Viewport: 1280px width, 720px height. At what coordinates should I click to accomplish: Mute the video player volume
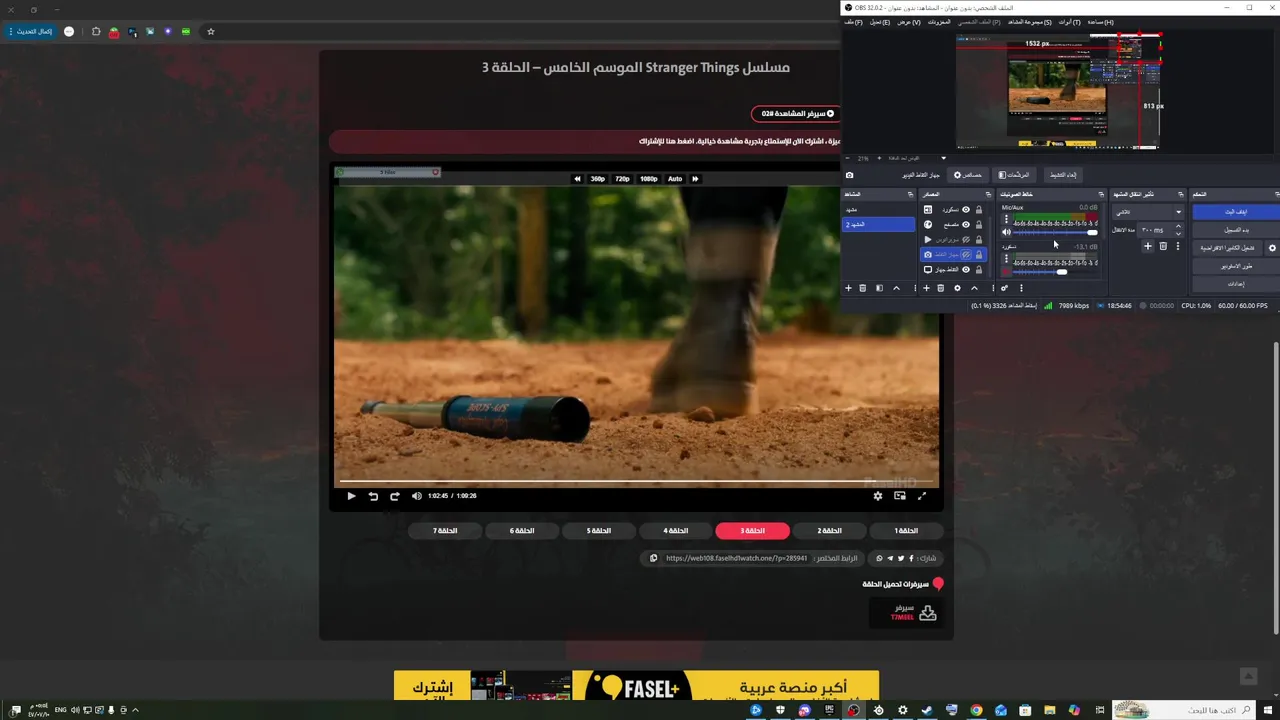(417, 496)
